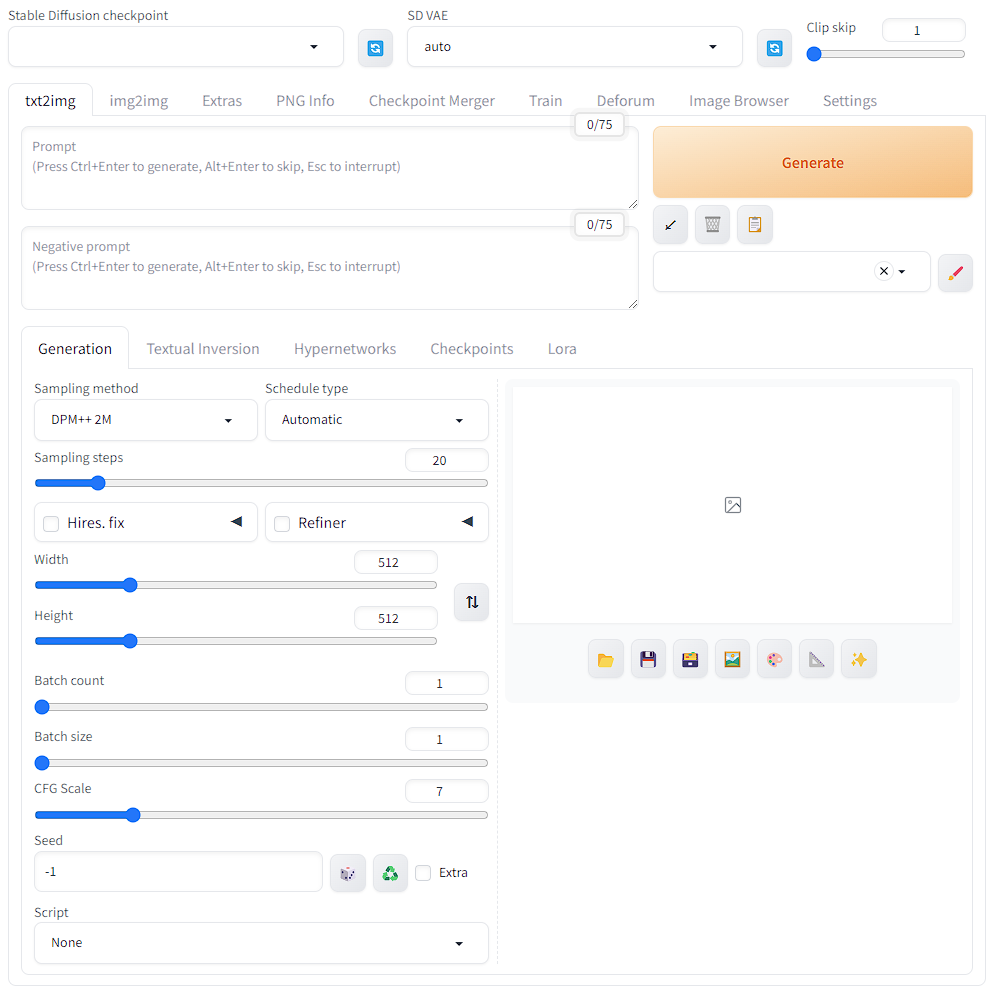Click the CFG Scale slider handle
The width and height of the screenshot is (996, 995).
133,815
